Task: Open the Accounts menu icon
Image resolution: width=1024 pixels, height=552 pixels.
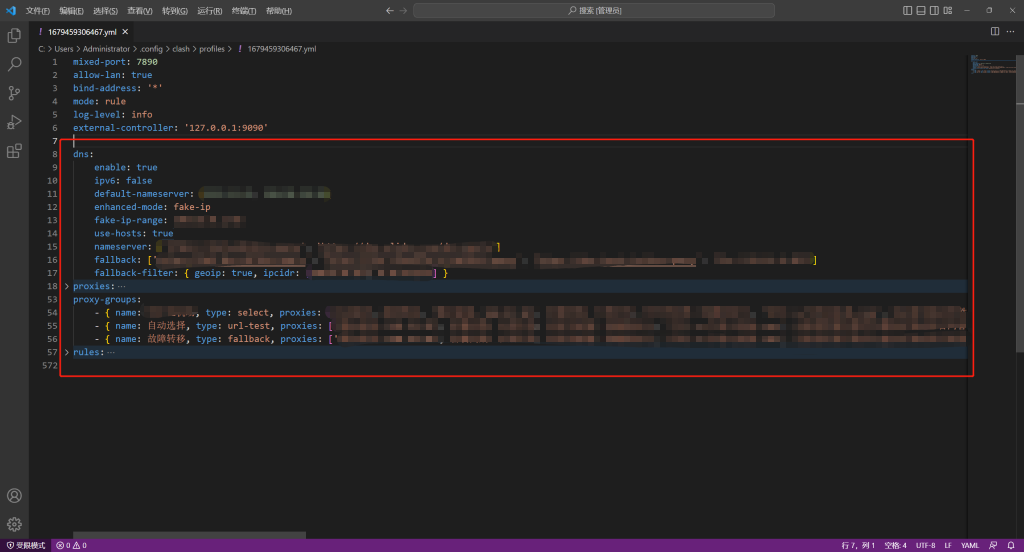Action: pyautogui.click(x=14, y=496)
